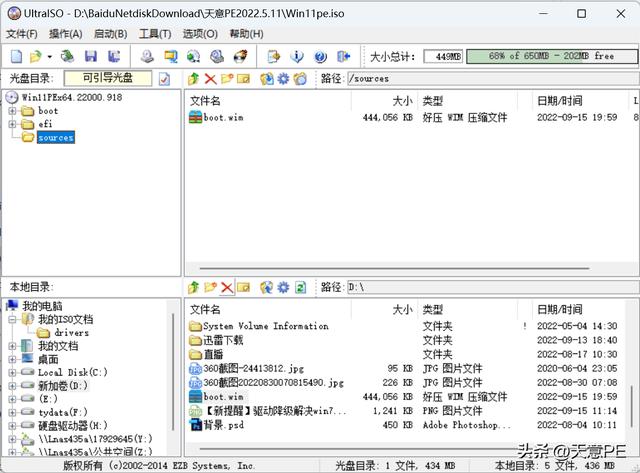640x473 pixels.
Task: Expand the boot folder in the ISO tree
Action: (12, 111)
